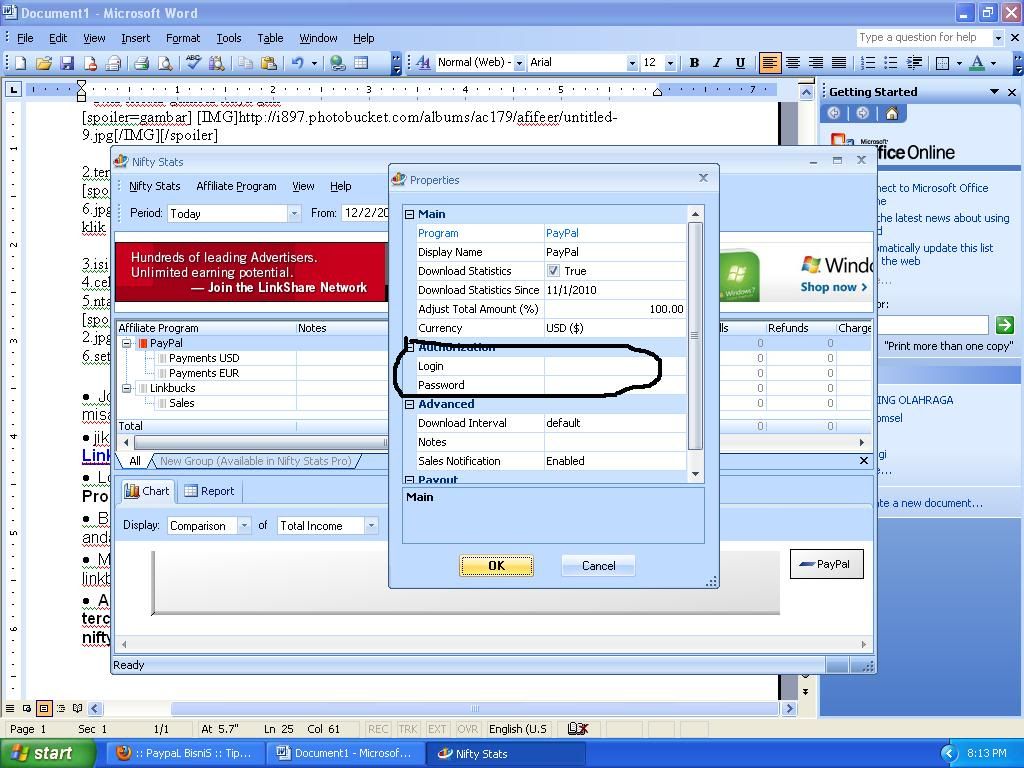Create a new blank Word document

(21, 63)
